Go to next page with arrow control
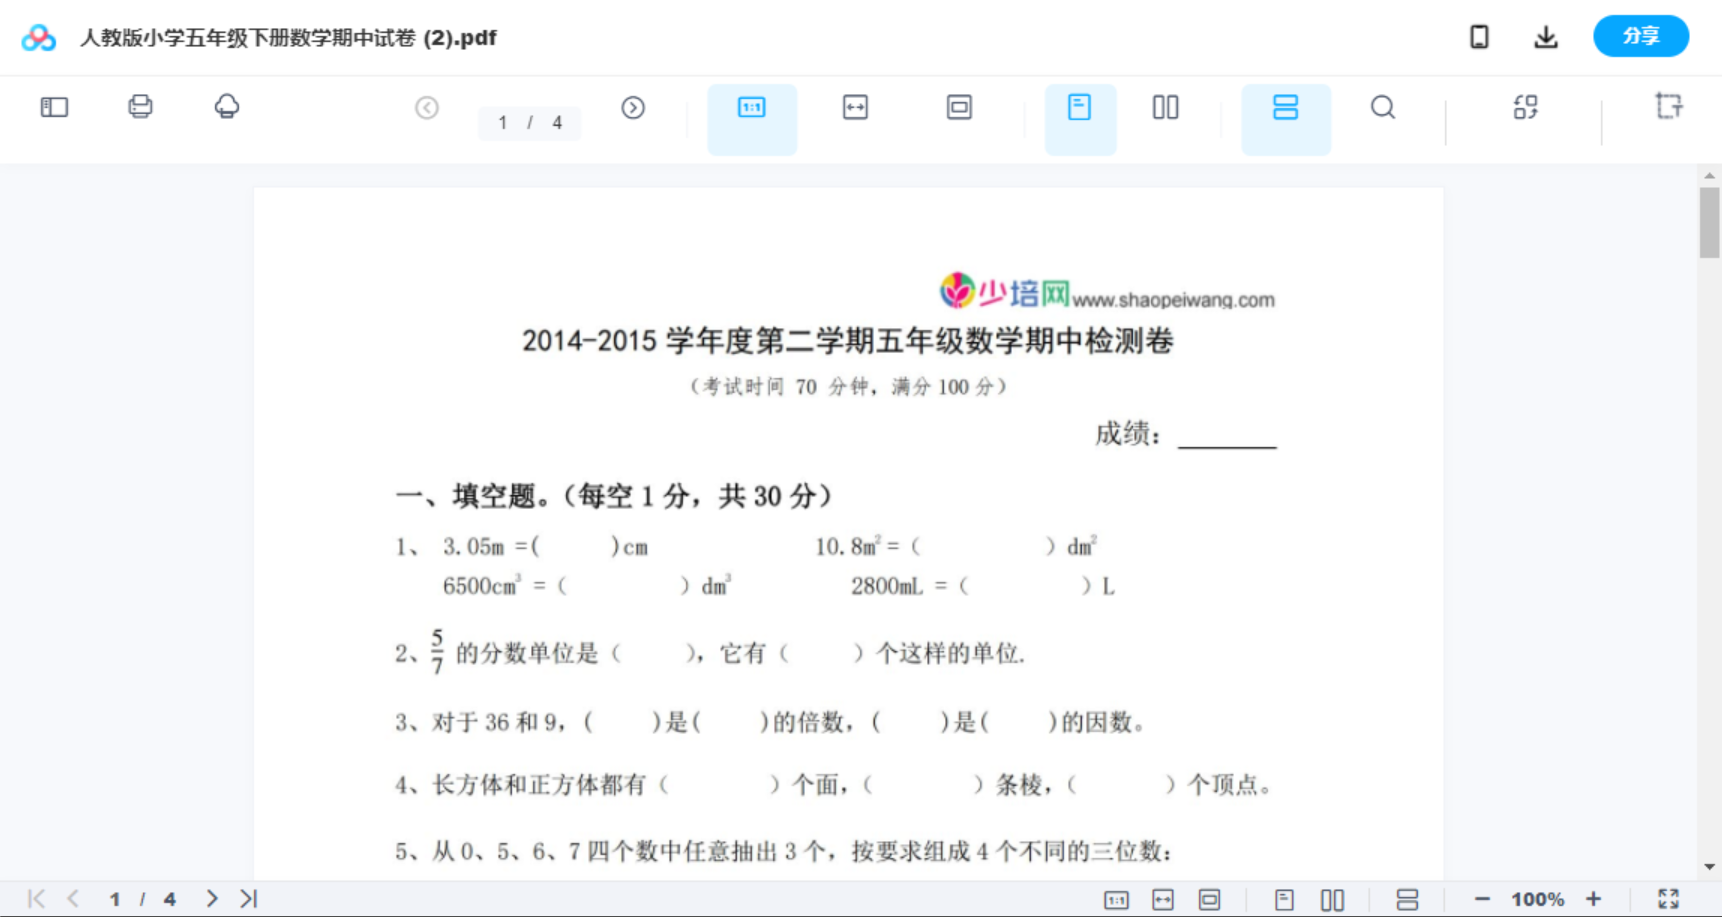 (633, 107)
